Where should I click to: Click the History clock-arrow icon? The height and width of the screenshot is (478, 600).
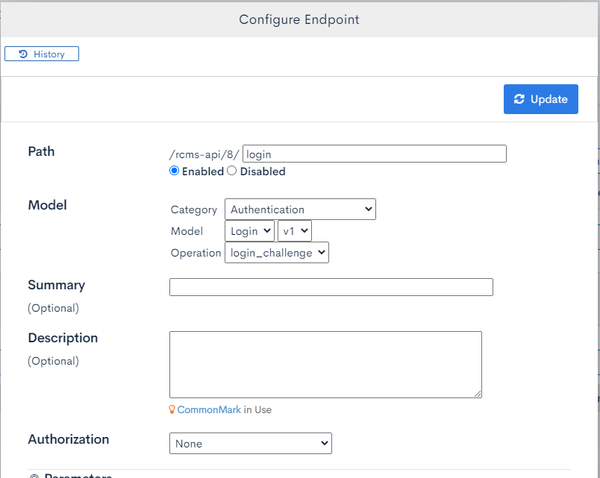point(23,54)
